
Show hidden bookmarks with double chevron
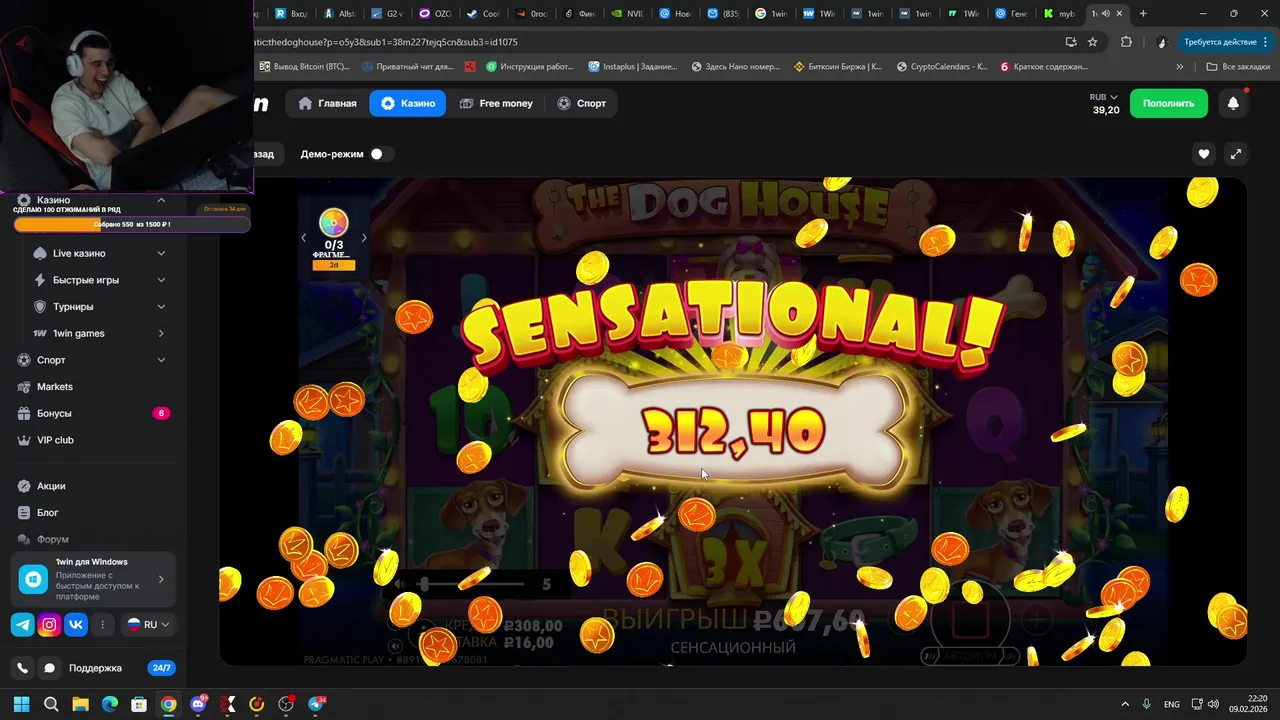point(1180,67)
